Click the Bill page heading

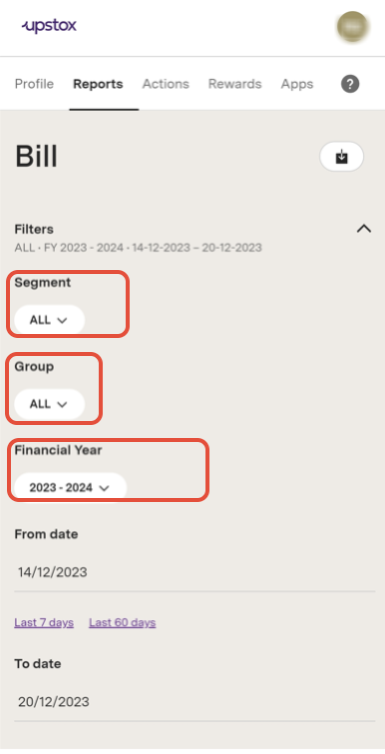point(37,157)
